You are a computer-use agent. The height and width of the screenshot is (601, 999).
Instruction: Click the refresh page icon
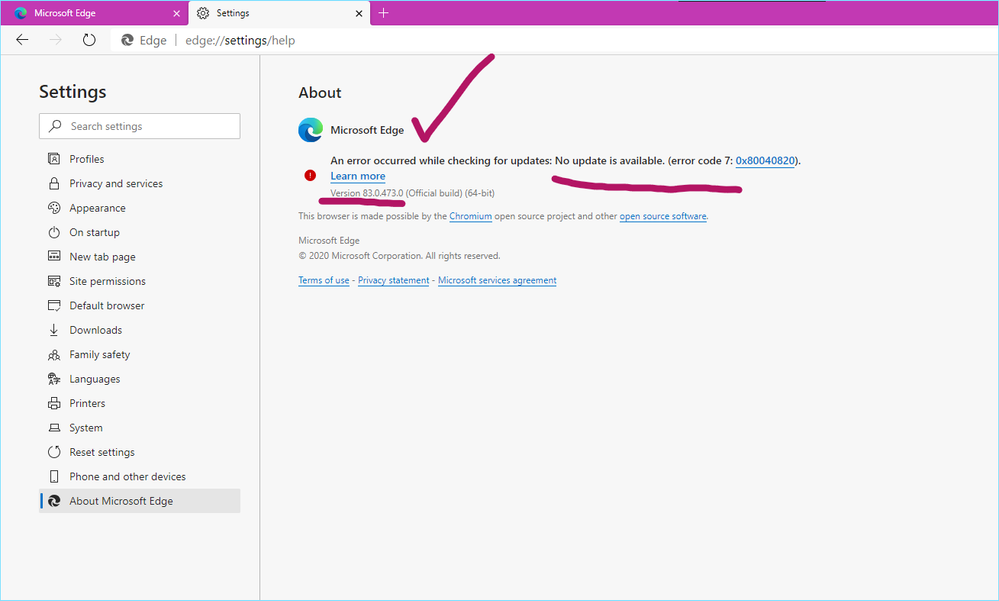coord(89,40)
